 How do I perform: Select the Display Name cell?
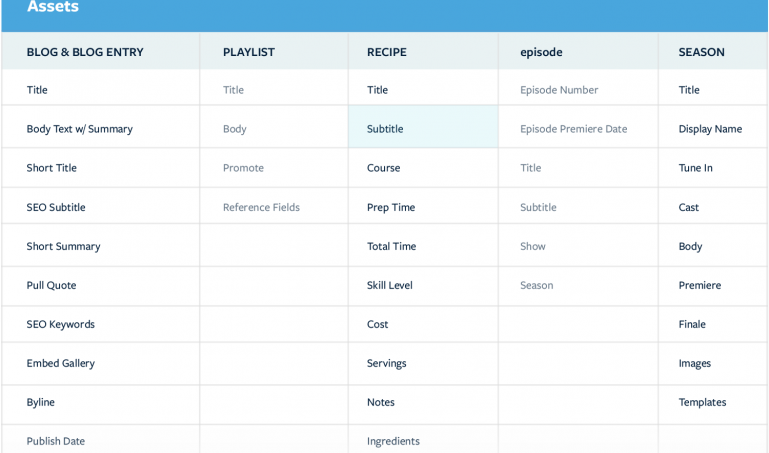coord(713,128)
